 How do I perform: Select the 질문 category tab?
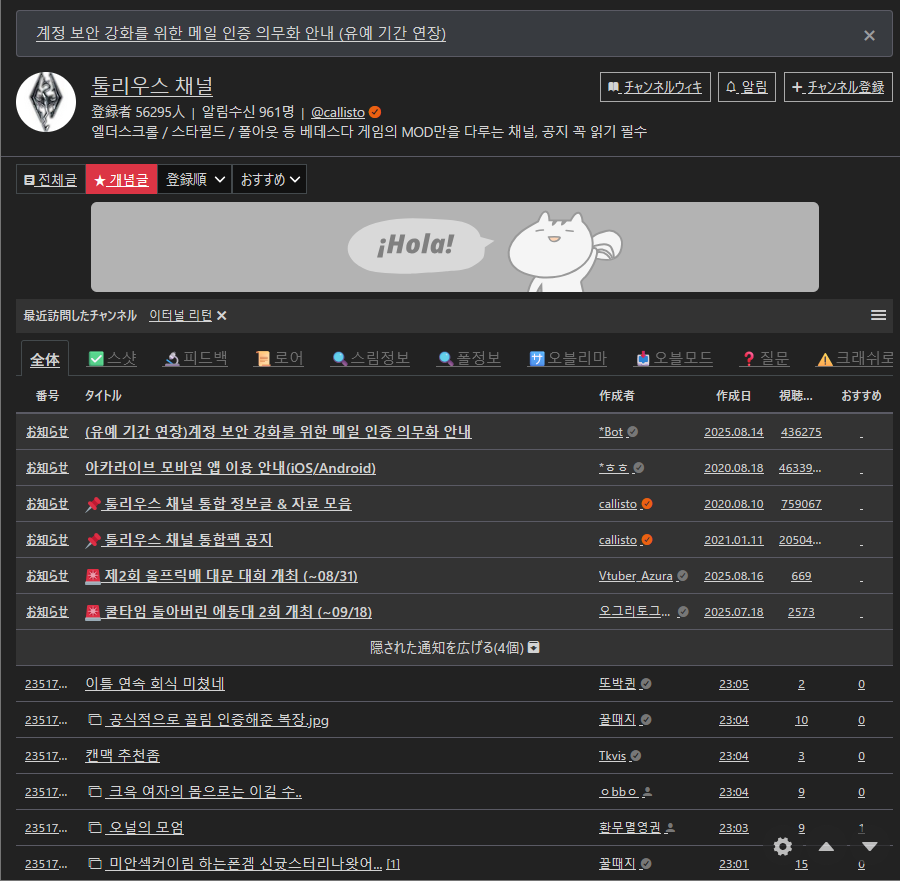tap(765, 358)
